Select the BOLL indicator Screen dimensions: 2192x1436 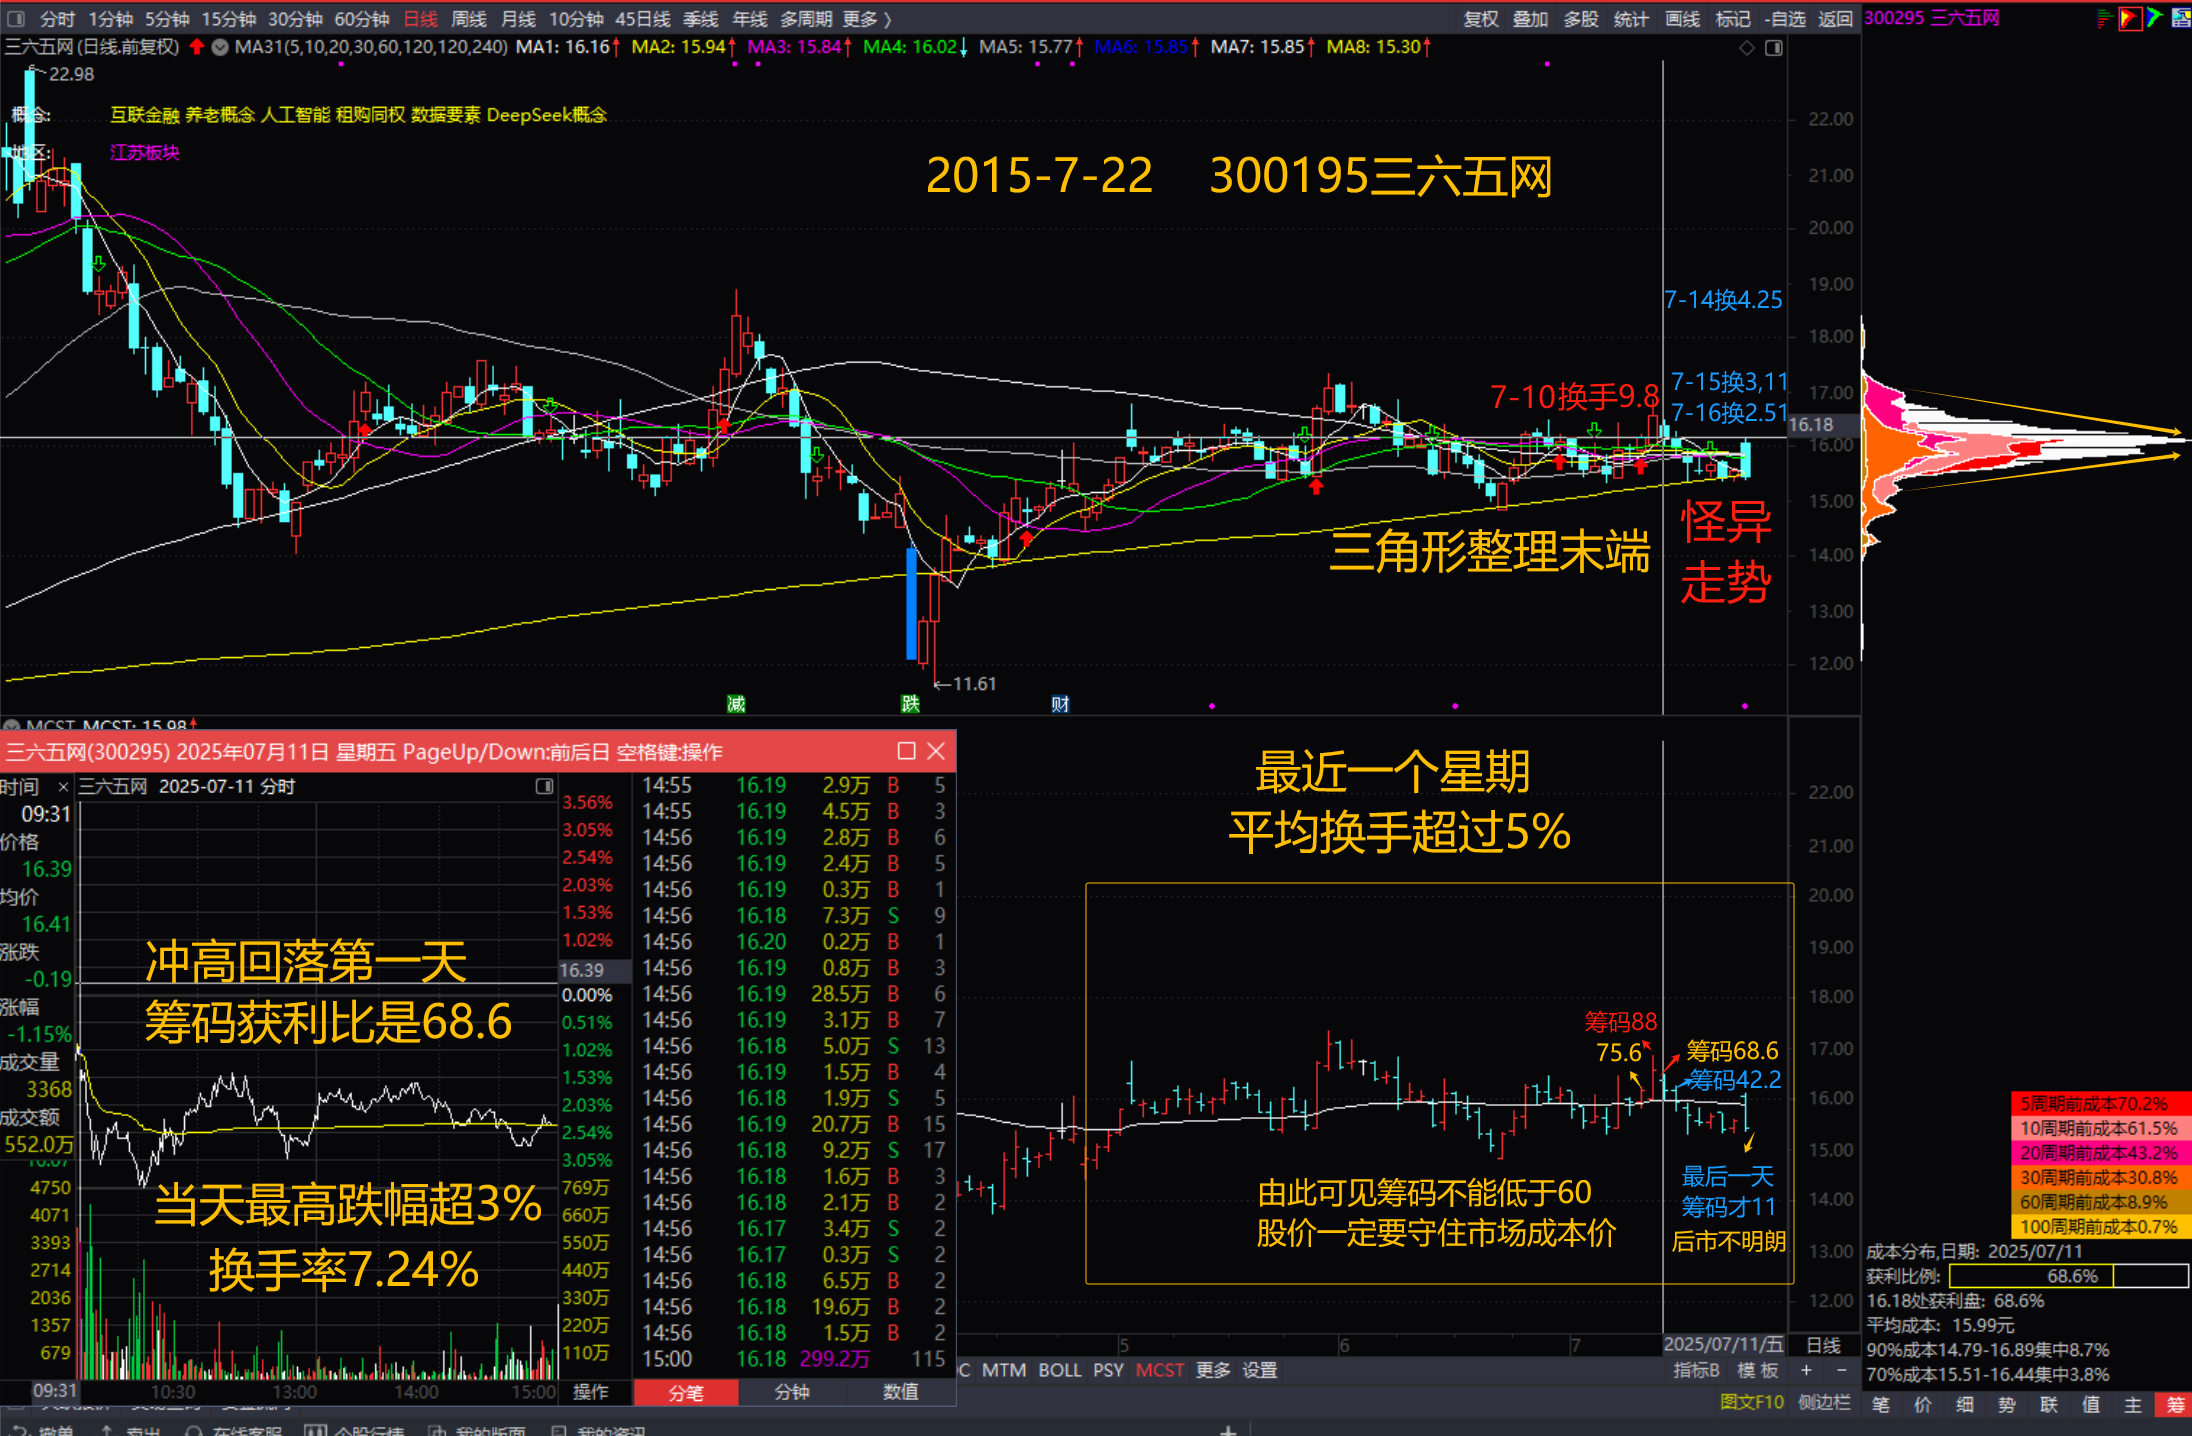click(1060, 1370)
